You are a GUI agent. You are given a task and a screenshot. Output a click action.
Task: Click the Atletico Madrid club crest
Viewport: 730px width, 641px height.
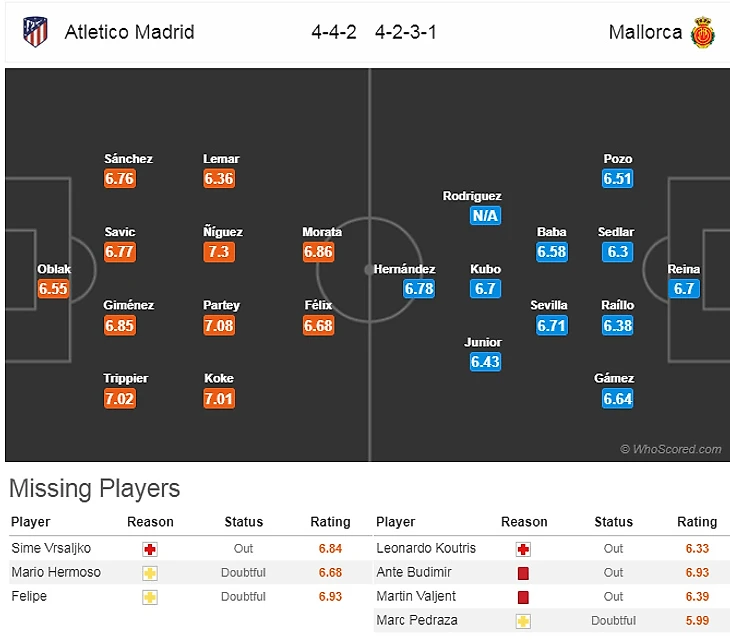point(35,32)
